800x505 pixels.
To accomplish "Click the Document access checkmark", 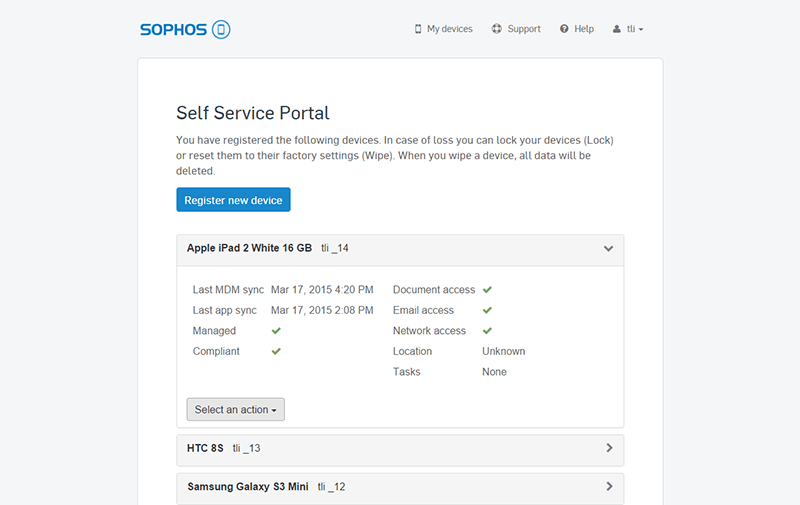I will click(487, 290).
